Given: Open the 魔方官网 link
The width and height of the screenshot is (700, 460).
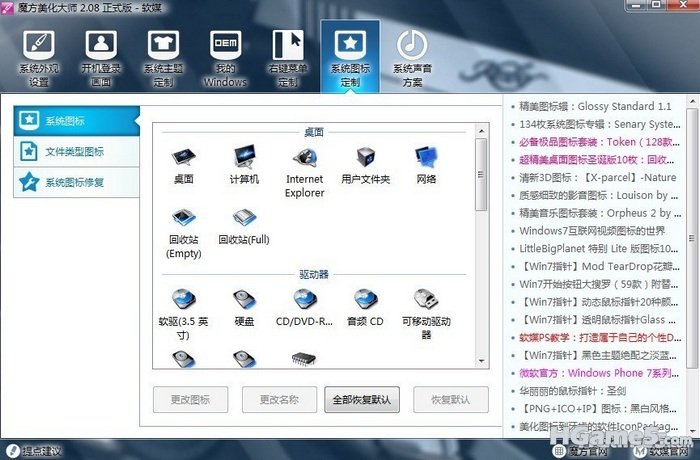Looking at the screenshot, I should click(x=580, y=452).
